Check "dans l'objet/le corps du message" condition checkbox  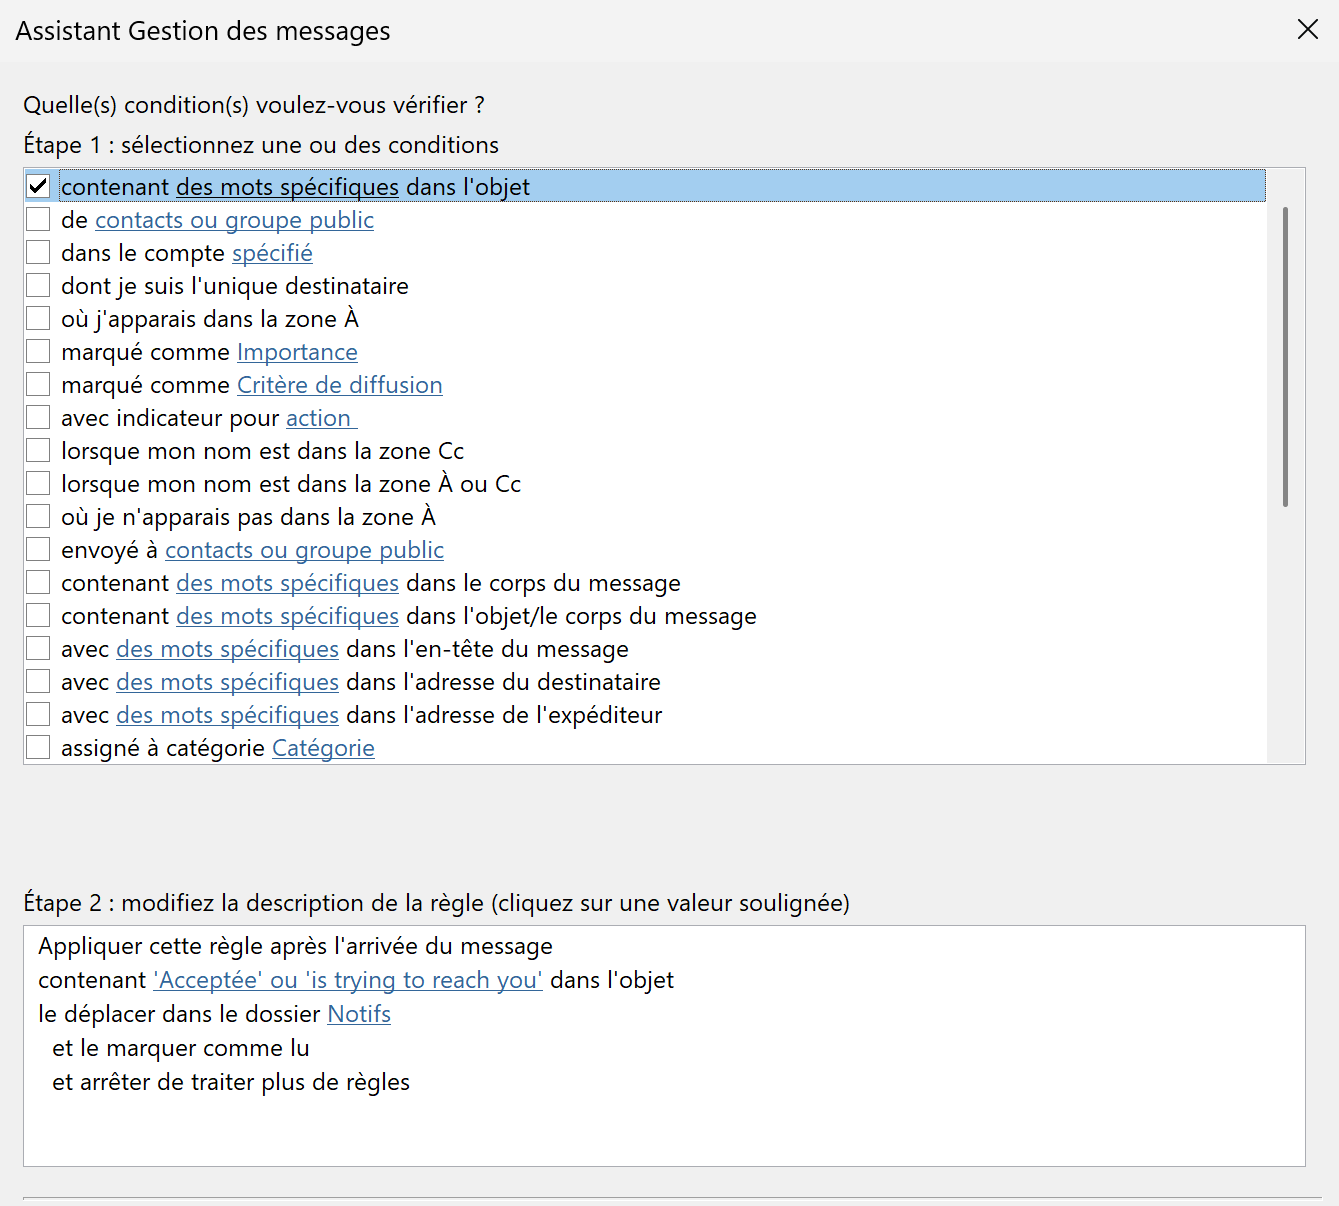(38, 615)
